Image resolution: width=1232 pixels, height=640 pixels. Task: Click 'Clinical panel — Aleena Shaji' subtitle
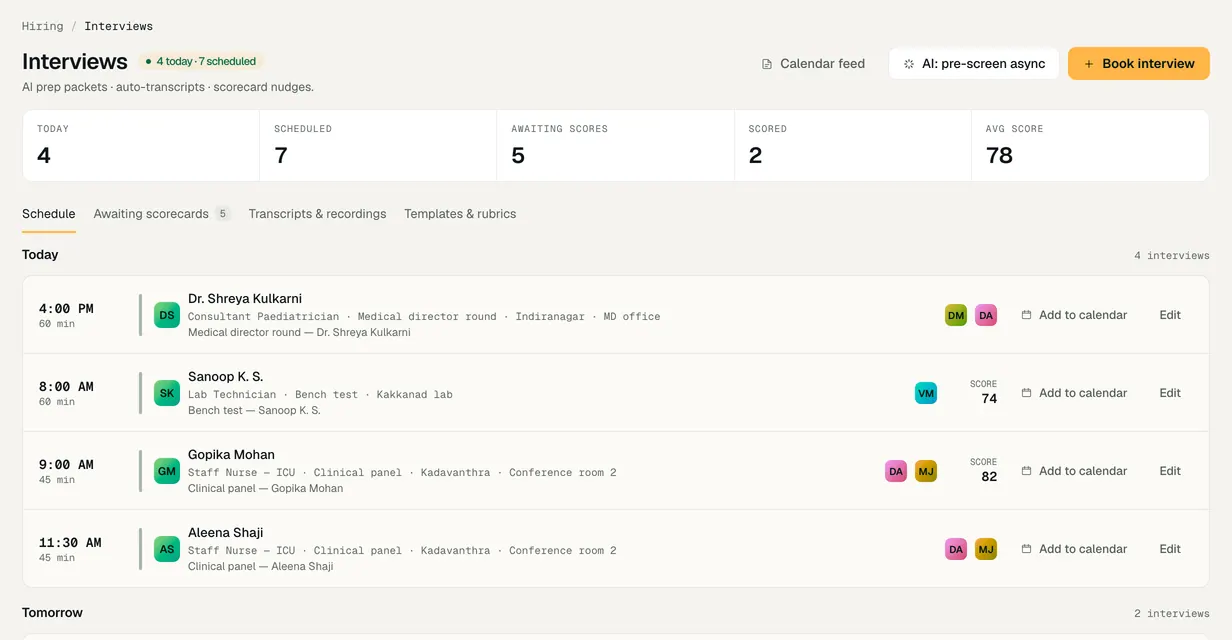click(x=260, y=566)
